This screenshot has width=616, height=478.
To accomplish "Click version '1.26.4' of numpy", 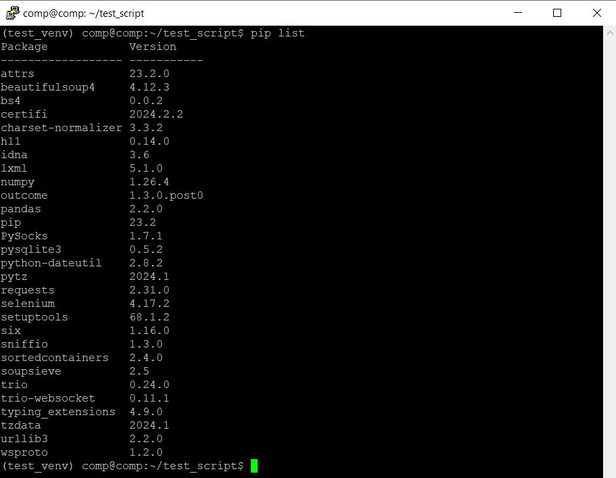I will (149, 182).
